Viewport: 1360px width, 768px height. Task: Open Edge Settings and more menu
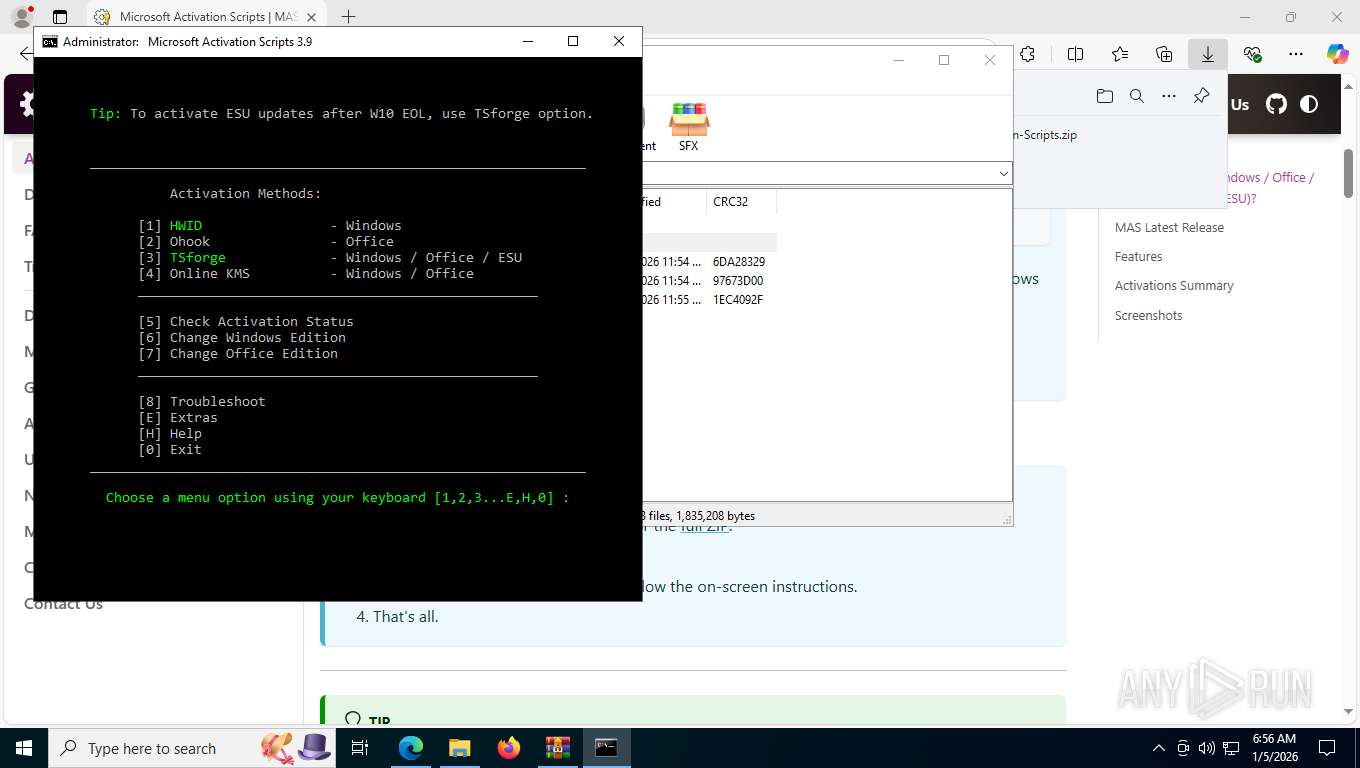[1296, 54]
